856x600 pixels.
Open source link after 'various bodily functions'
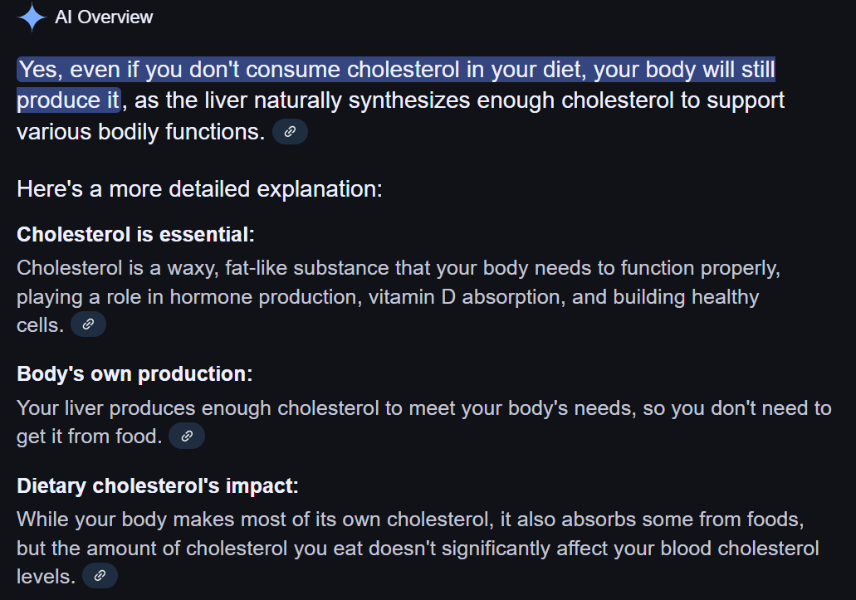coord(290,132)
